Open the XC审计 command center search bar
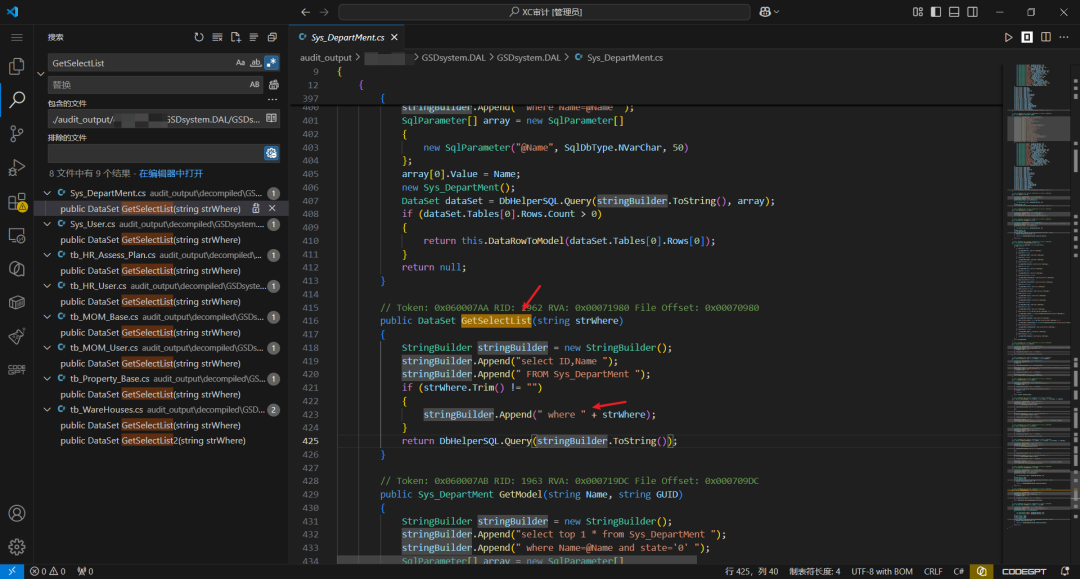 click(544, 12)
